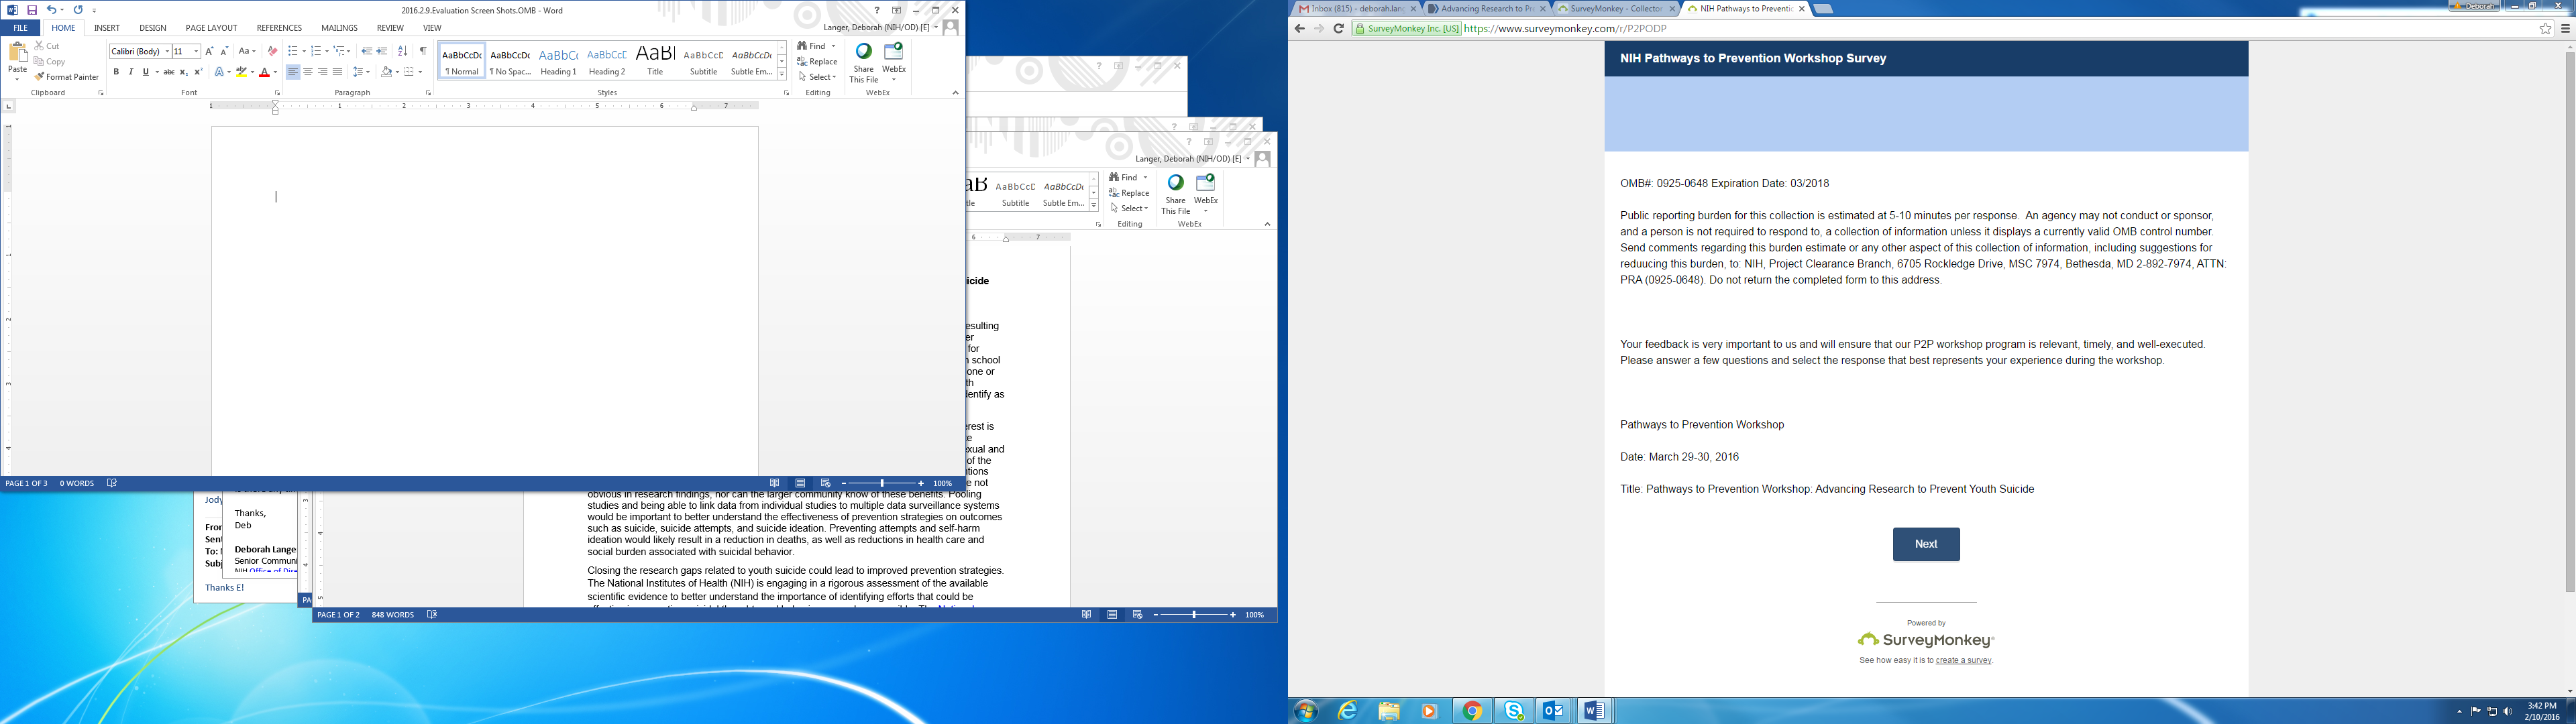Click the Grow Font icon

point(209,51)
